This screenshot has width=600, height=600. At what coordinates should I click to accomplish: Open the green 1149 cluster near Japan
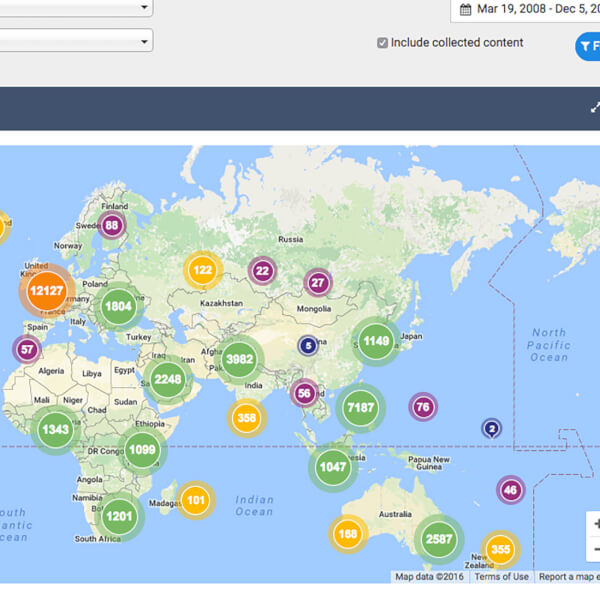pyautogui.click(x=376, y=341)
